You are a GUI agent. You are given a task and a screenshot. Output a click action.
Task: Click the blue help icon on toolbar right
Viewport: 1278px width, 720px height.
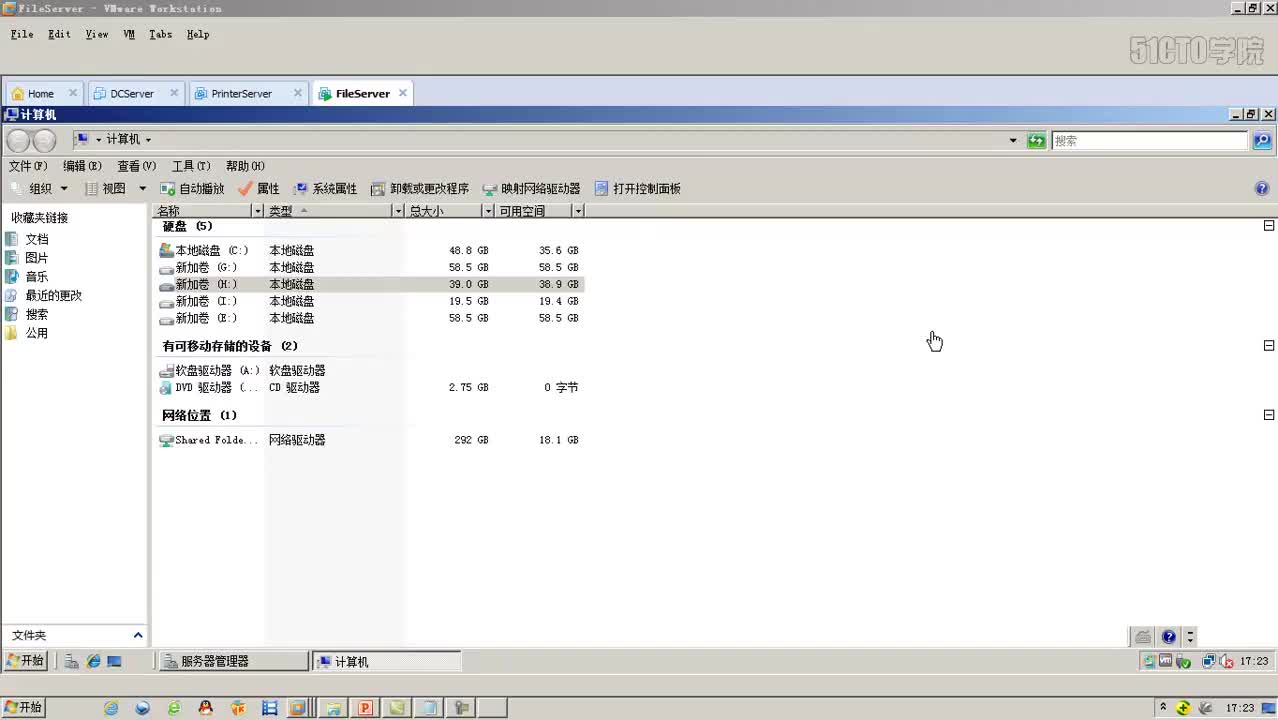click(x=1262, y=189)
